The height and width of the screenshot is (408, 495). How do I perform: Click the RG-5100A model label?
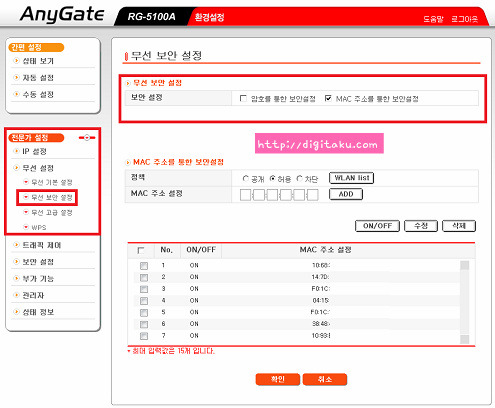pyautogui.click(x=151, y=17)
